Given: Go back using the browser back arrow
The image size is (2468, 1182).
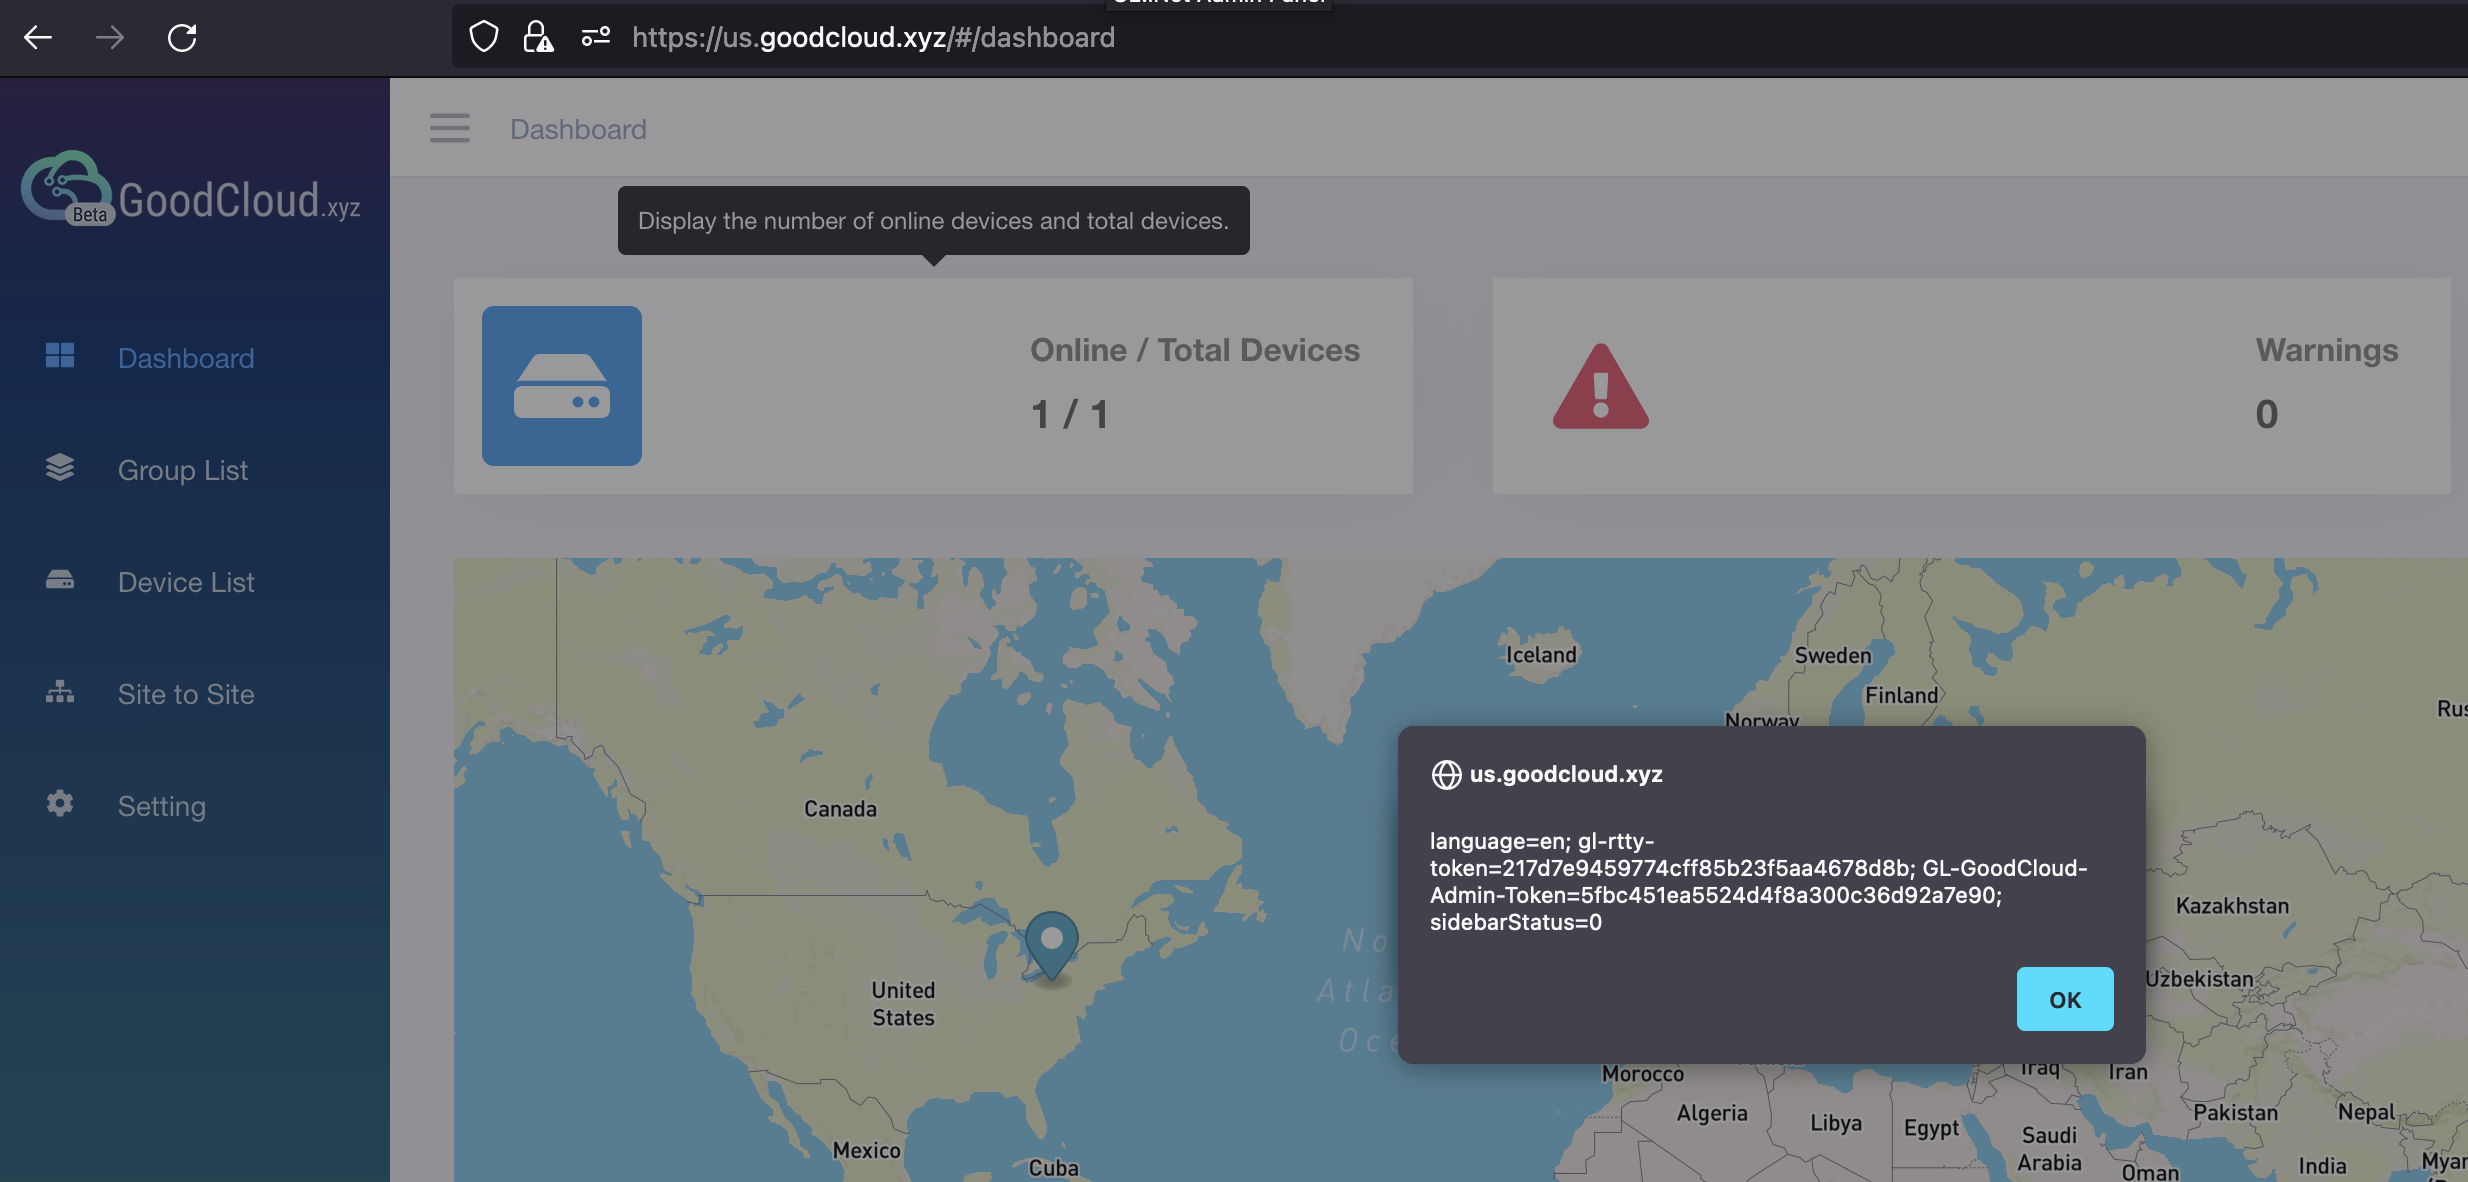Looking at the screenshot, I should coord(38,38).
